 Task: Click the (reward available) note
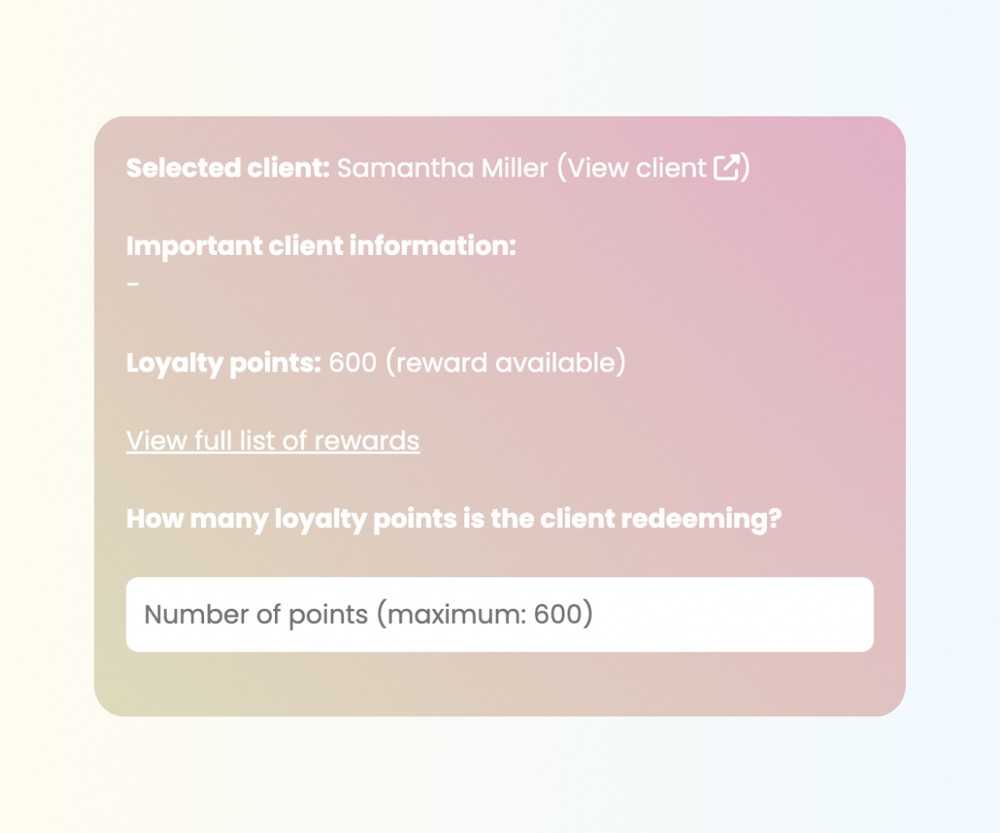coord(505,362)
